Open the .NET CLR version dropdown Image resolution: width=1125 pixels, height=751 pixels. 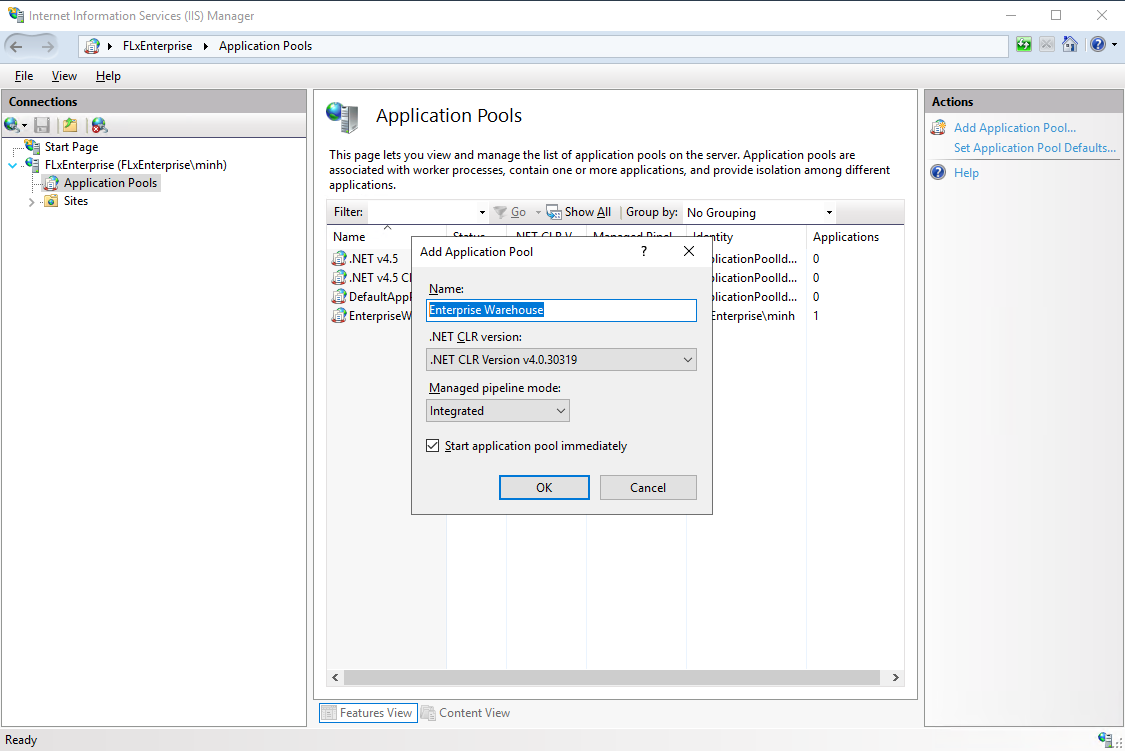689,359
